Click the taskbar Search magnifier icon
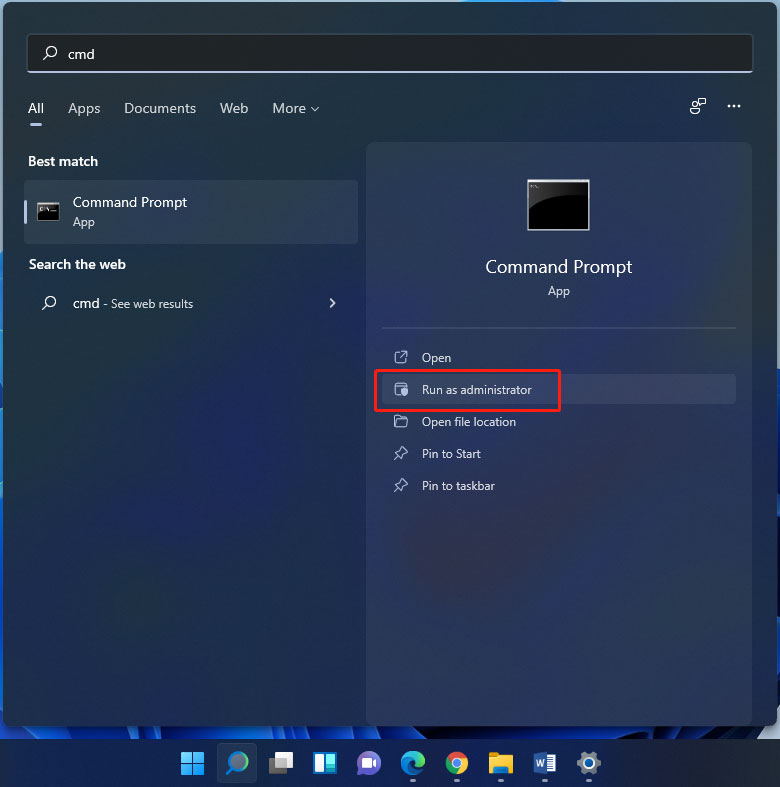The image size is (780, 787). [237, 764]
